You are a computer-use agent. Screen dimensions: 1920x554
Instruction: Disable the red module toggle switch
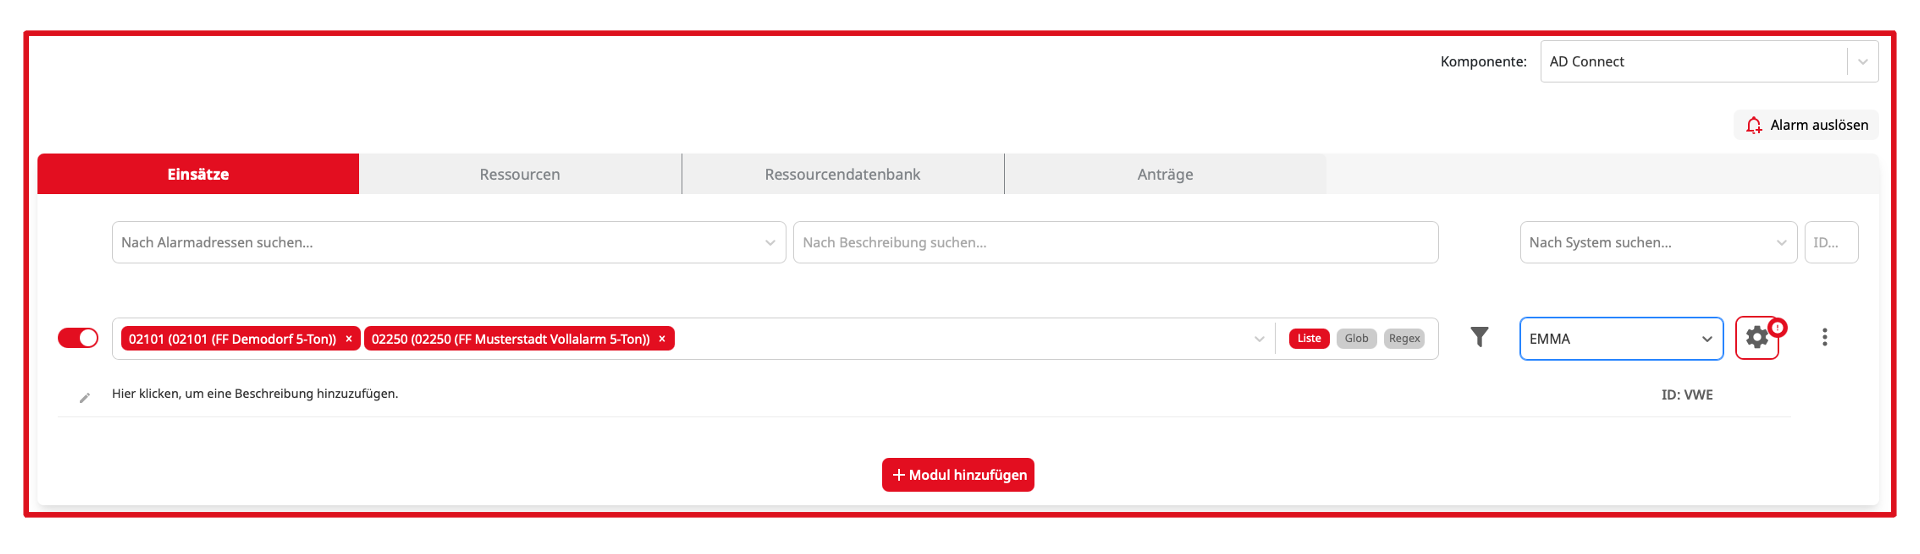[x=78, y=338]
